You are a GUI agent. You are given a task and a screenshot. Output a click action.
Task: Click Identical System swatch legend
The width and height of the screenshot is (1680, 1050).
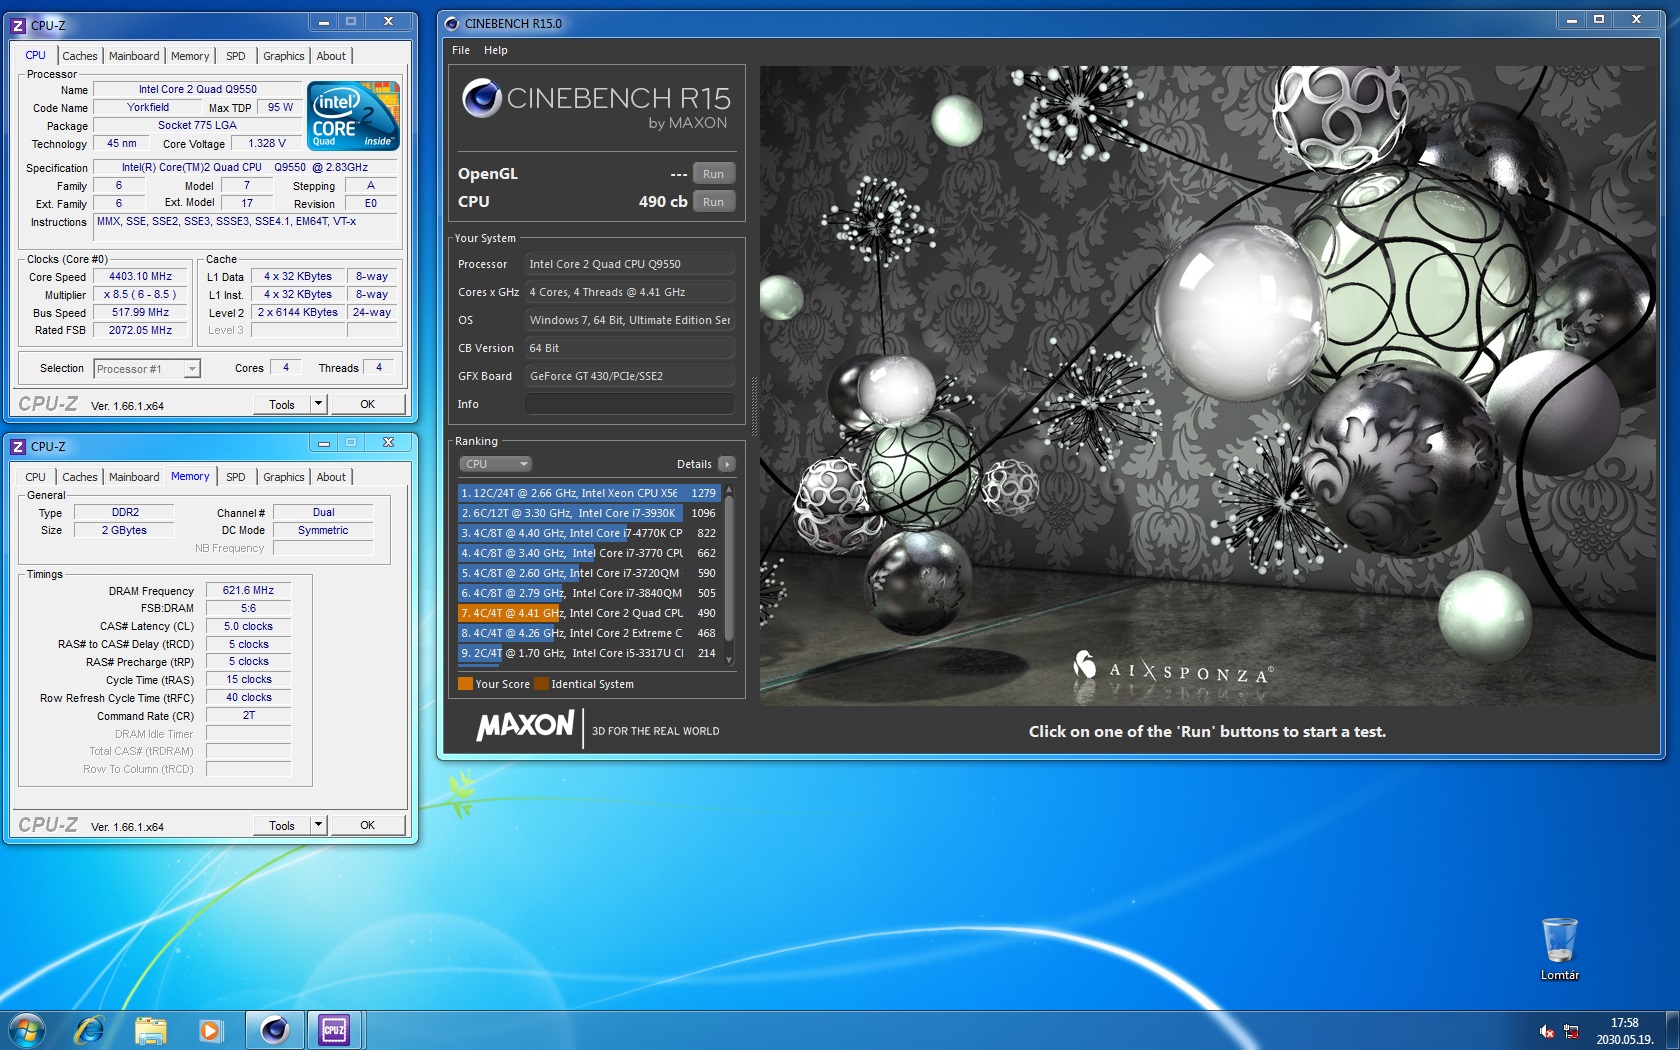[x=542, y=684]
